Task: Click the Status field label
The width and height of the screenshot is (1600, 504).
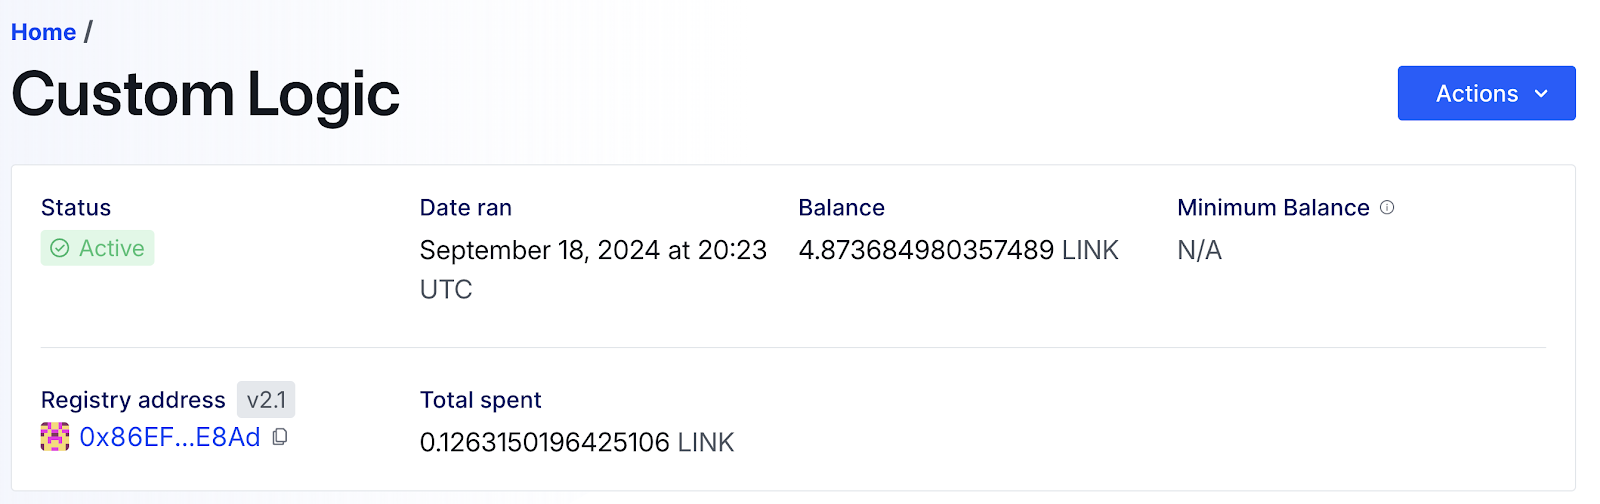Action: (76, 207)
